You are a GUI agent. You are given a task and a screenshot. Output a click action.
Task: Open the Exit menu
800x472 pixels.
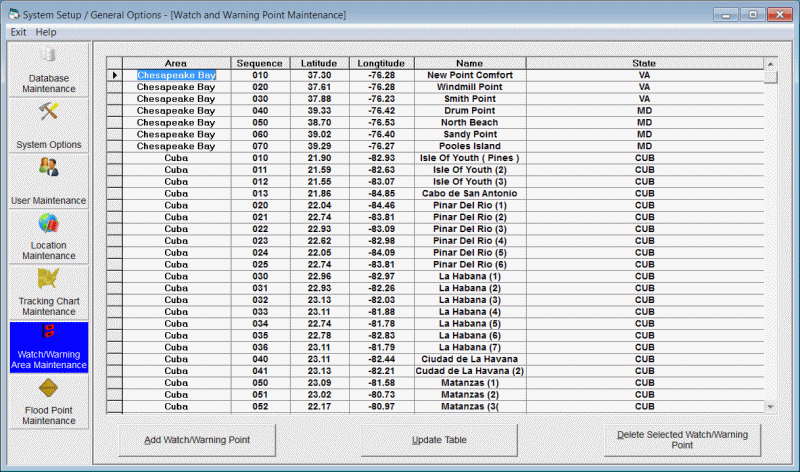[x=18, y=32]
